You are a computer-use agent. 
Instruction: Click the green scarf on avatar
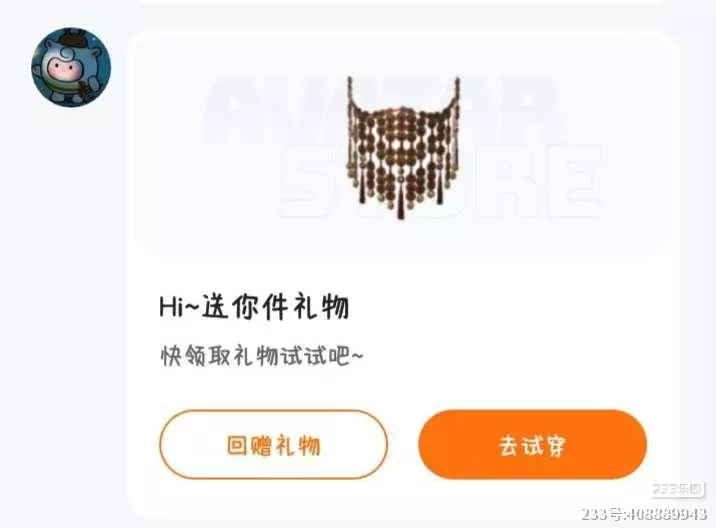[x=64, y=86]
